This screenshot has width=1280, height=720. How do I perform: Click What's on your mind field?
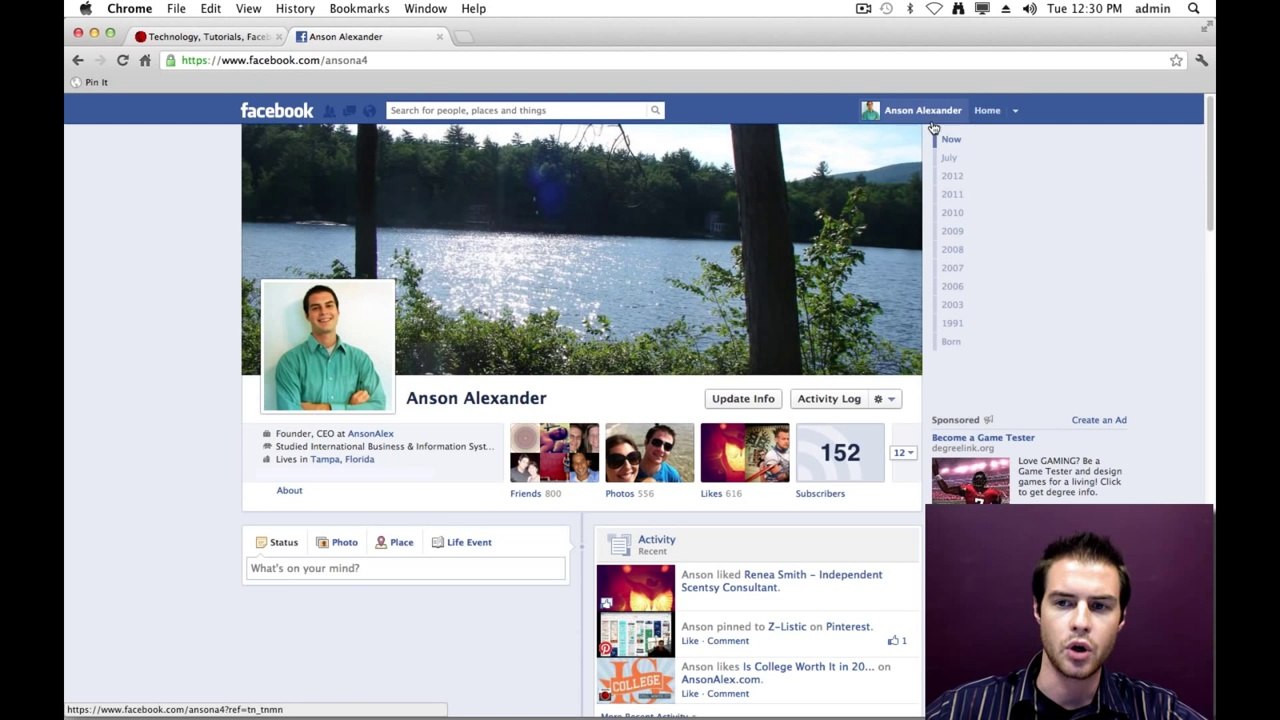(x=406, y=568)
